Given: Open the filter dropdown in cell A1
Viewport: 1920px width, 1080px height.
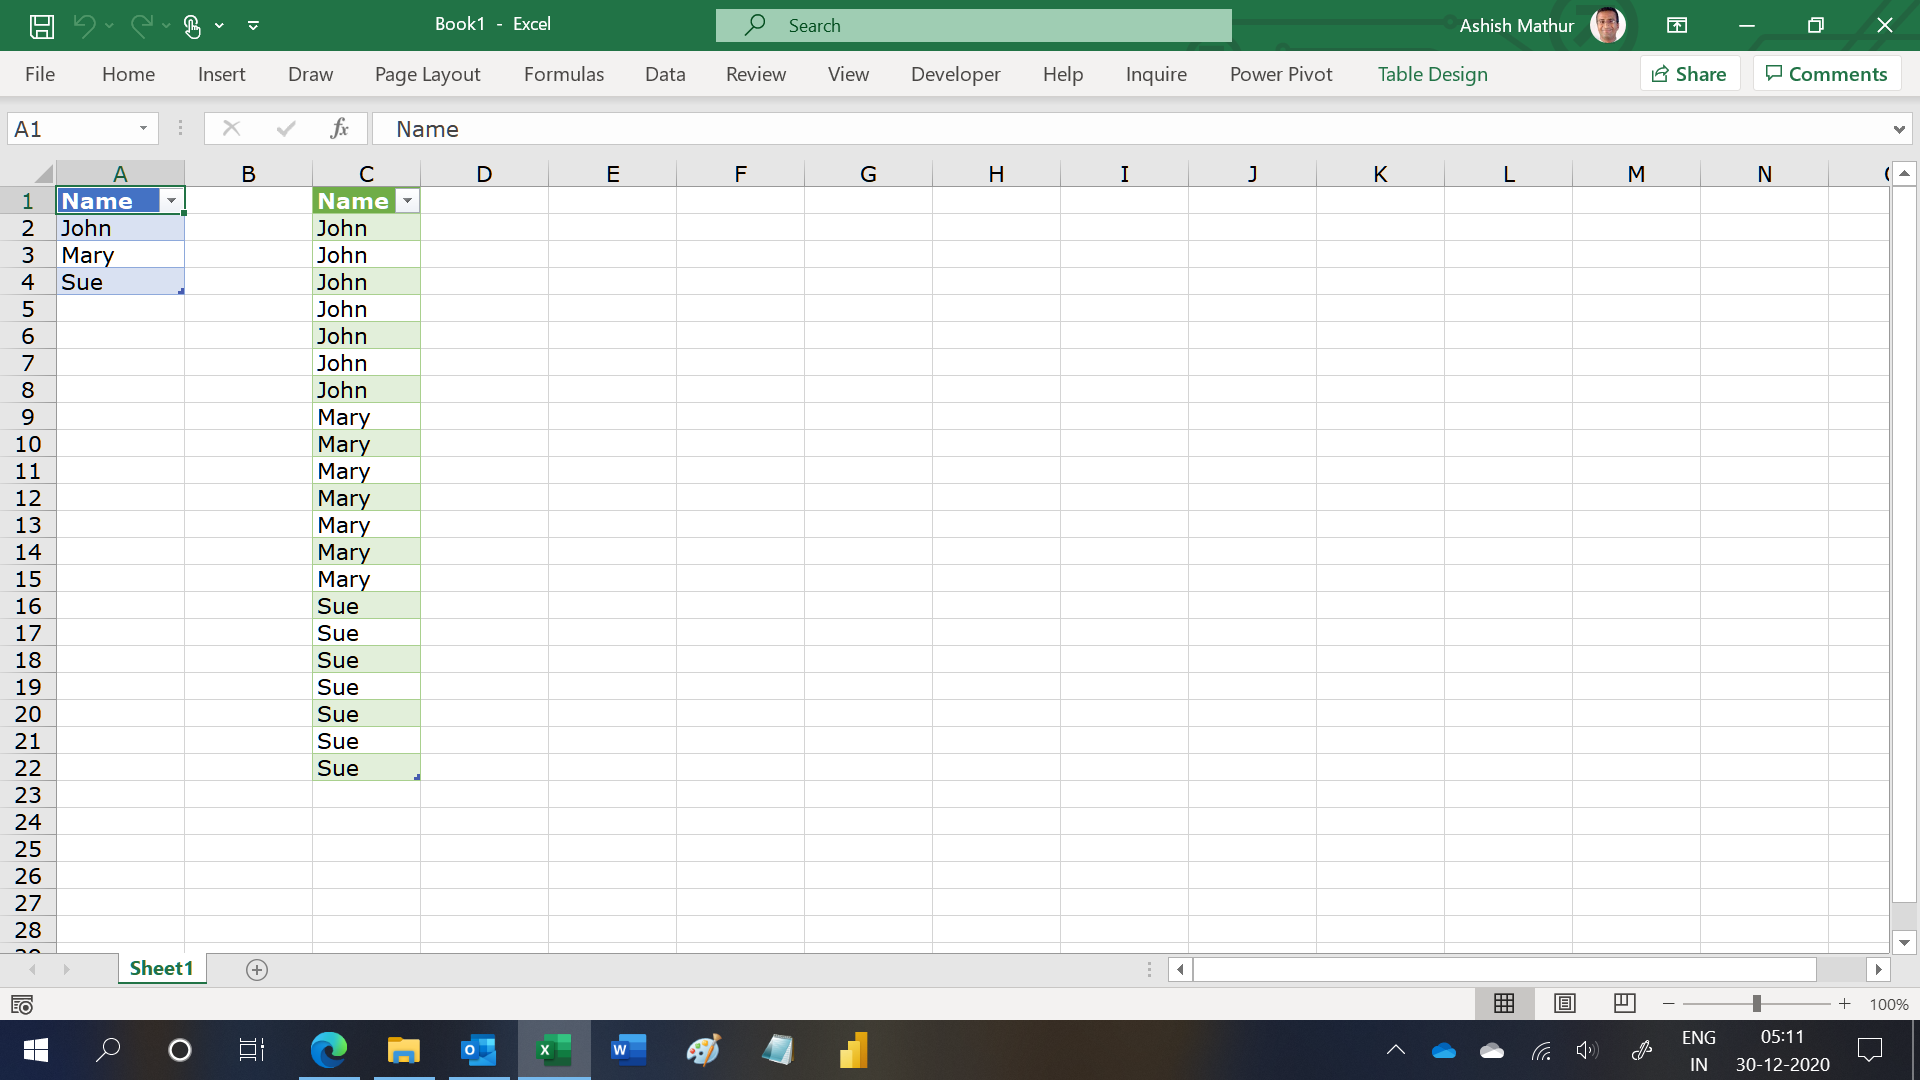Looking at the screenshot, I should coord(172,201).
